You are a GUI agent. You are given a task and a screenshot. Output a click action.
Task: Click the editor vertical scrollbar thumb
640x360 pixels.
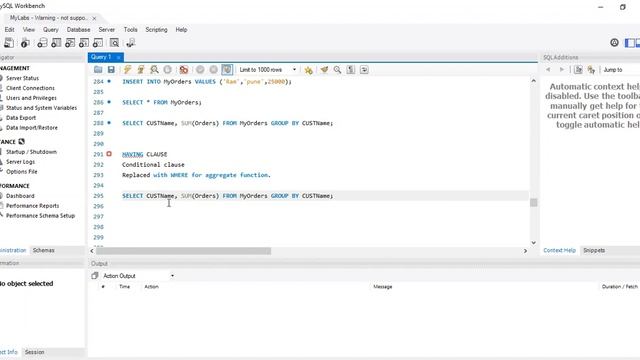coord(533,202)
